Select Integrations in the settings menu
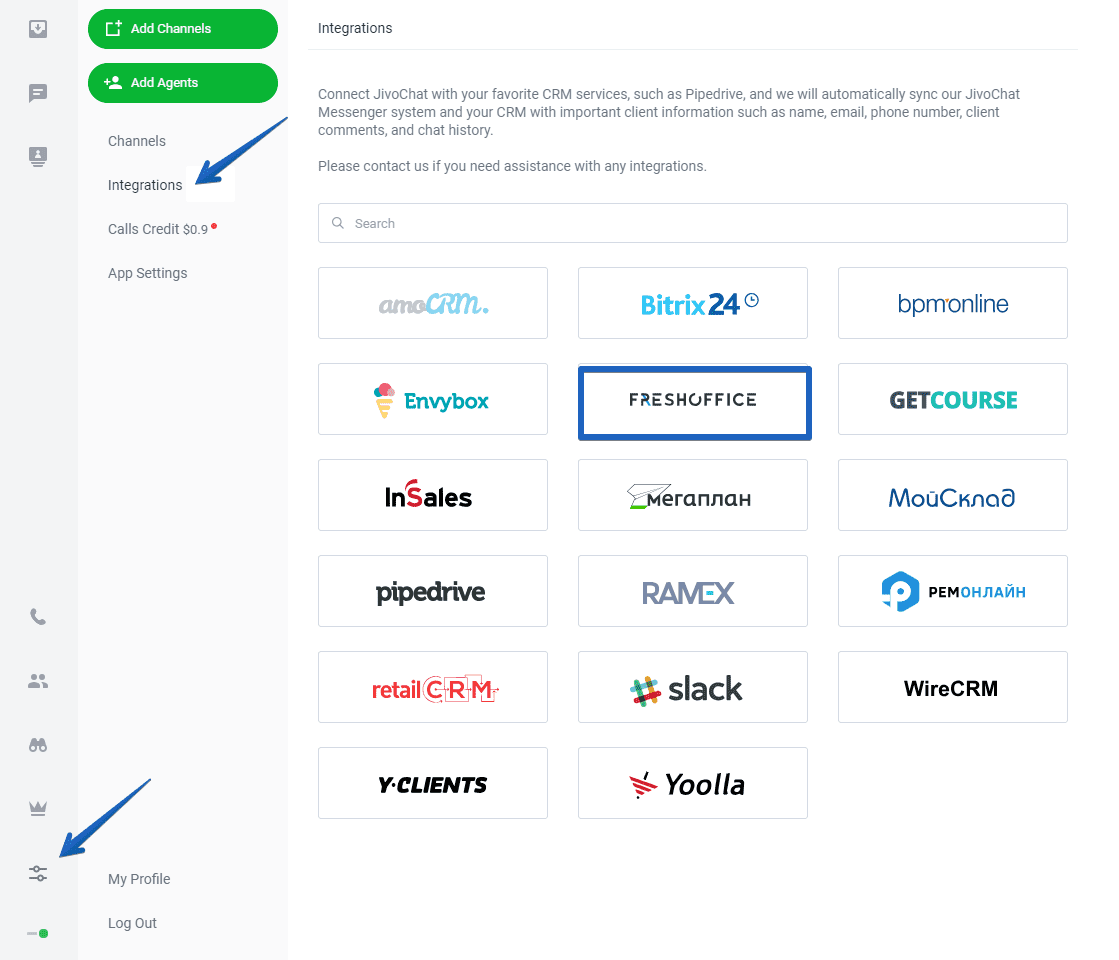 click(x=145, y=186)
